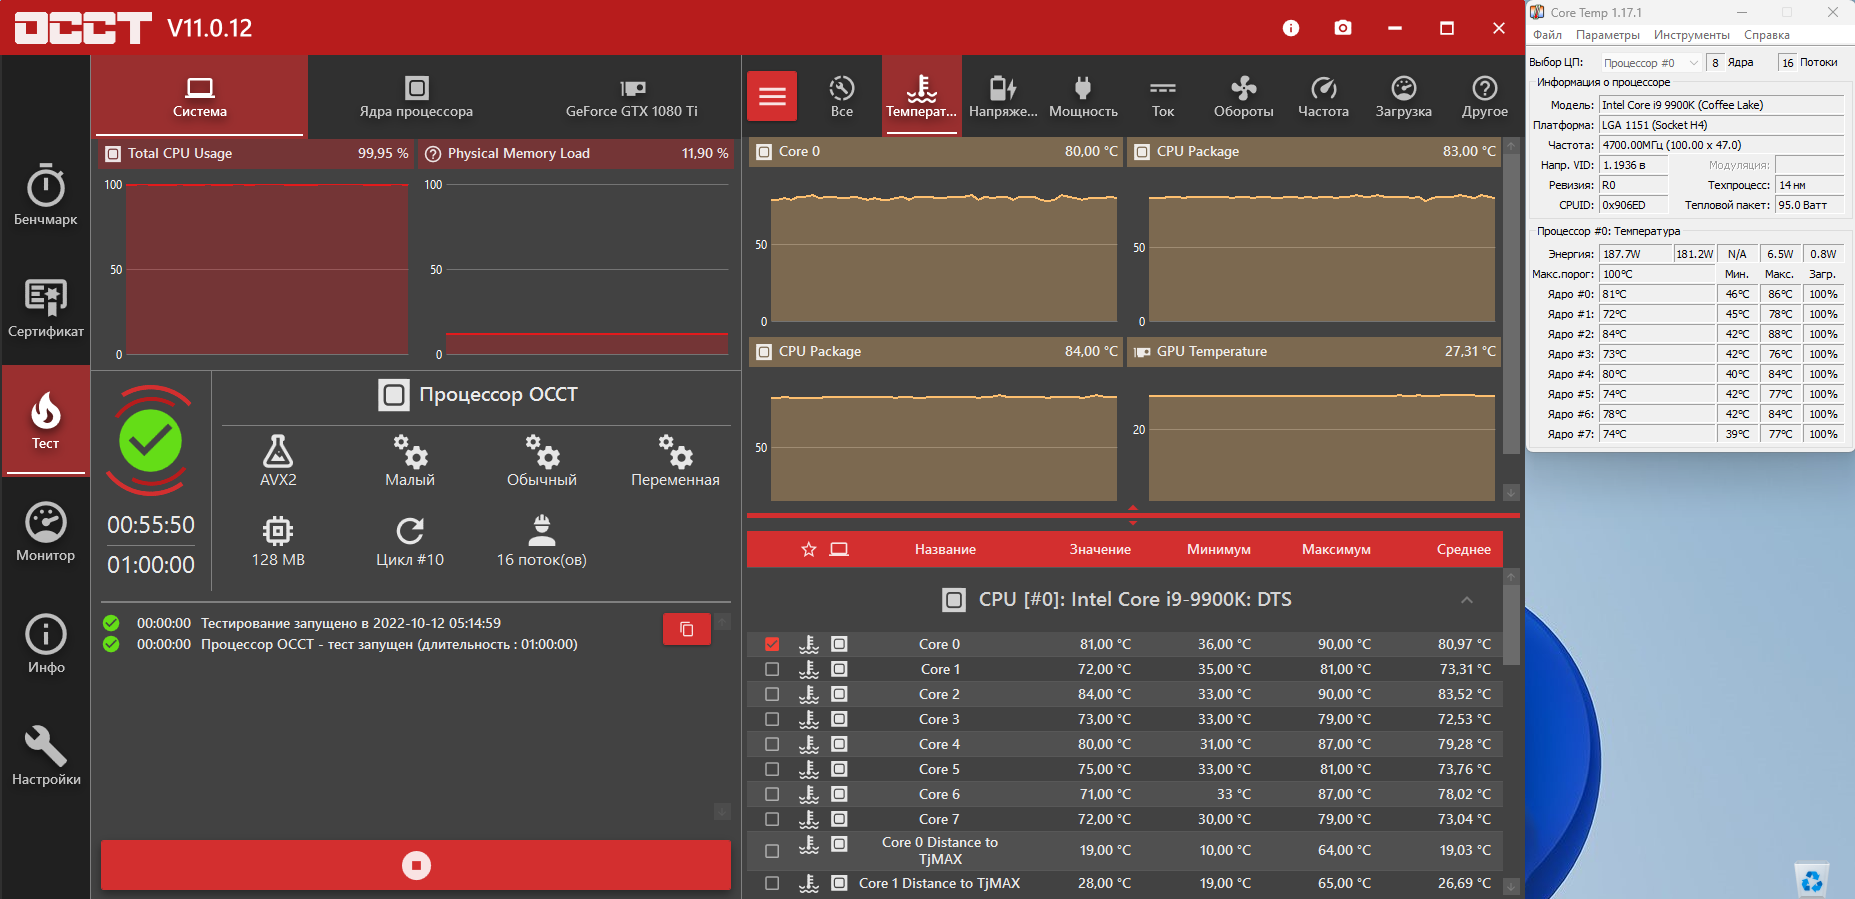Screen dimensions: 1855x899
Task: Check the Core 2 sensor checkbox
Action: [x=772, y=694]
